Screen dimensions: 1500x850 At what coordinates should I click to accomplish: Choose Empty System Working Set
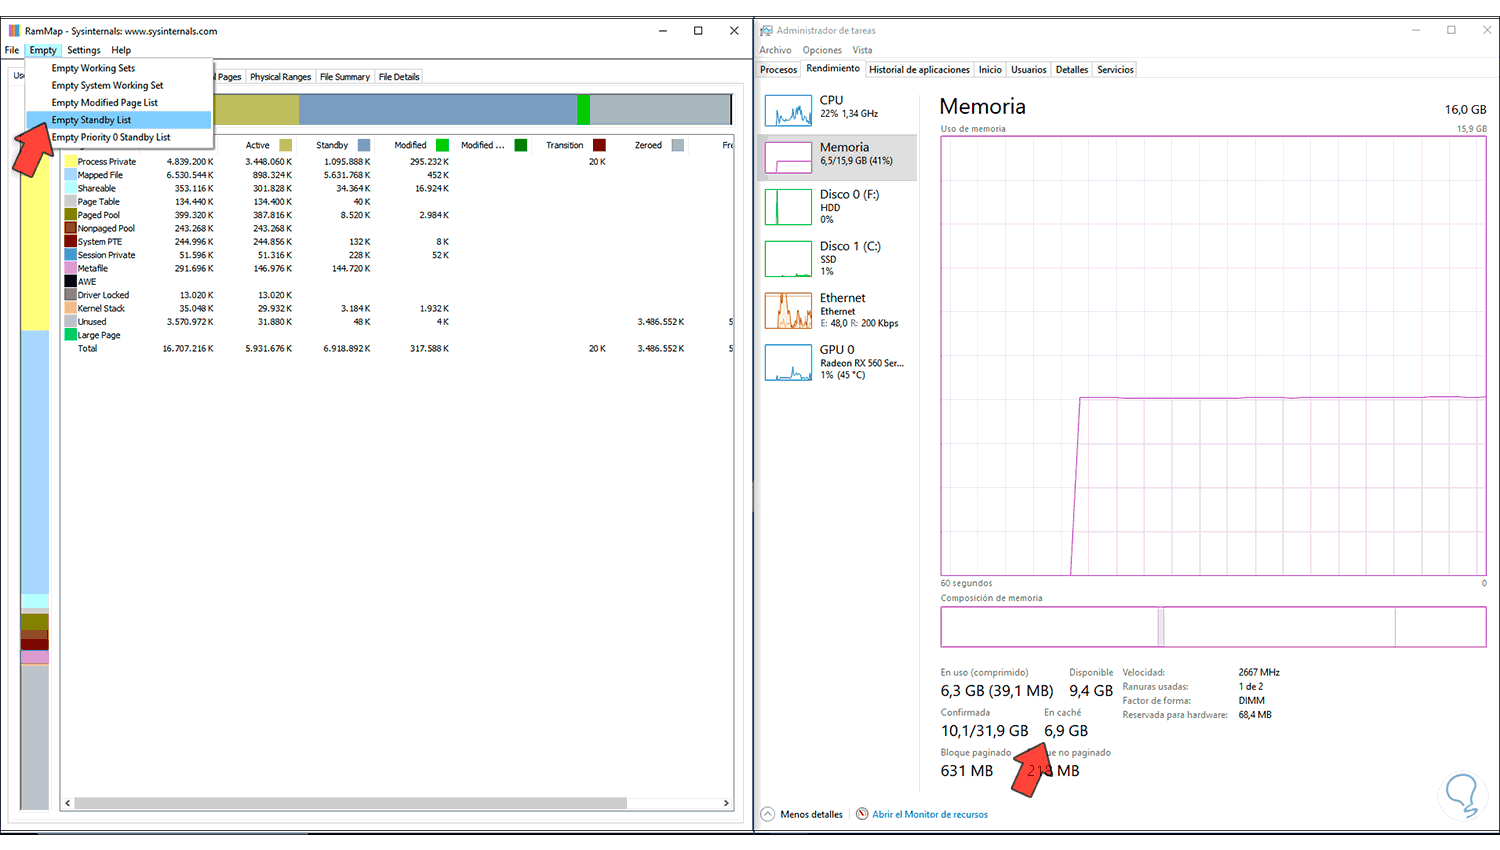(119, 85)
